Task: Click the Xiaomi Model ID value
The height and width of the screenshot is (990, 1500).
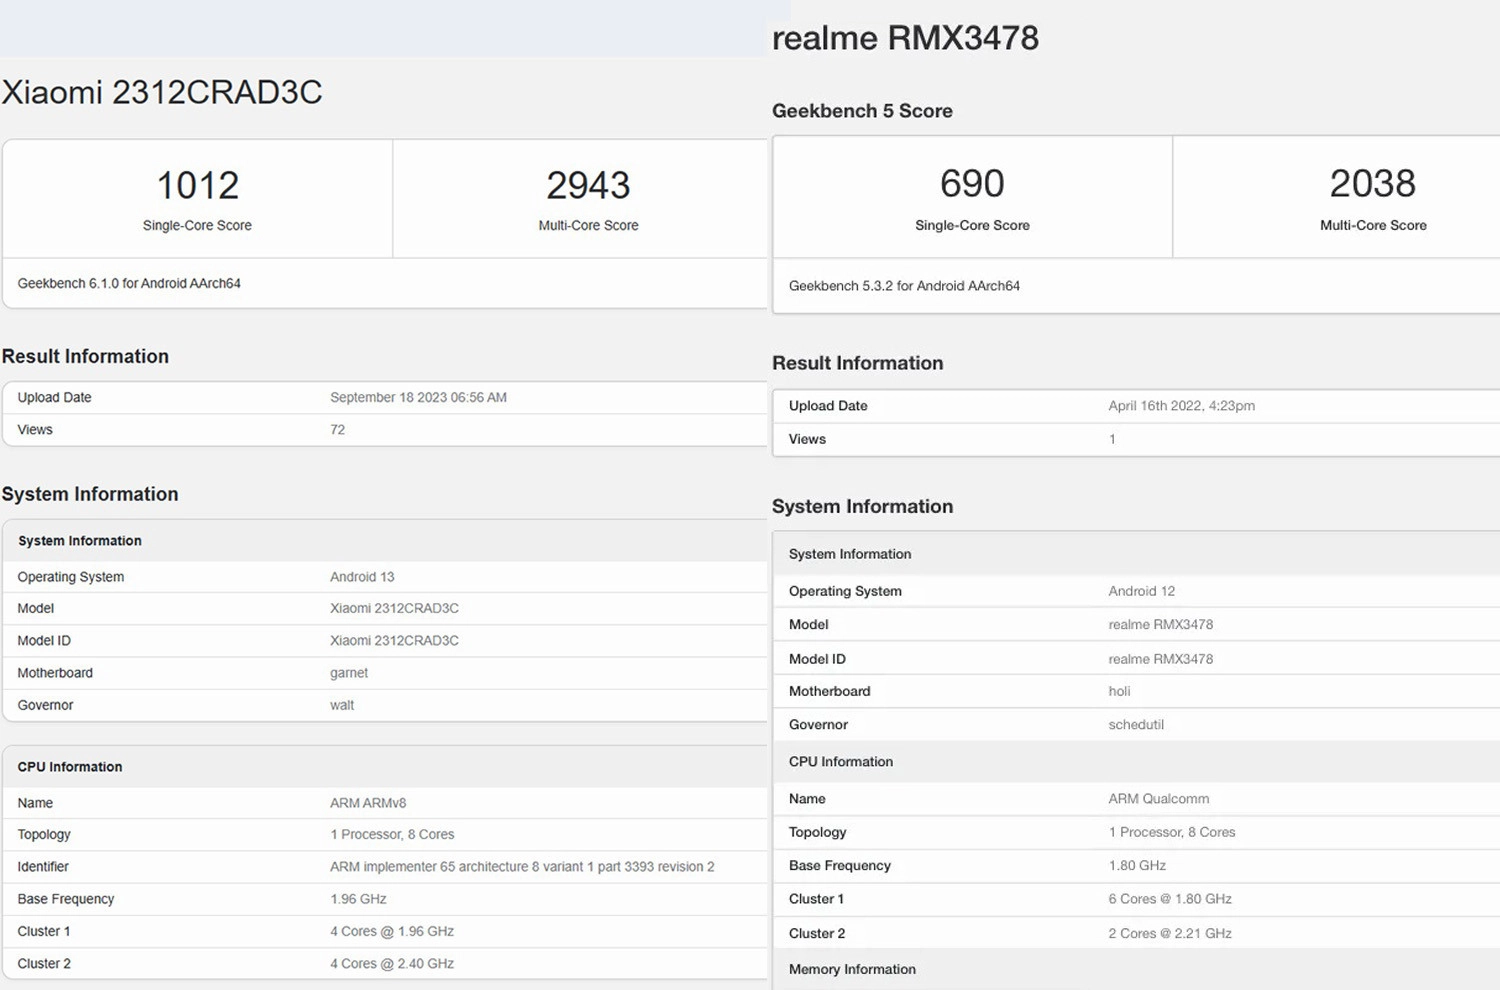Action: (x=394, y=641)
